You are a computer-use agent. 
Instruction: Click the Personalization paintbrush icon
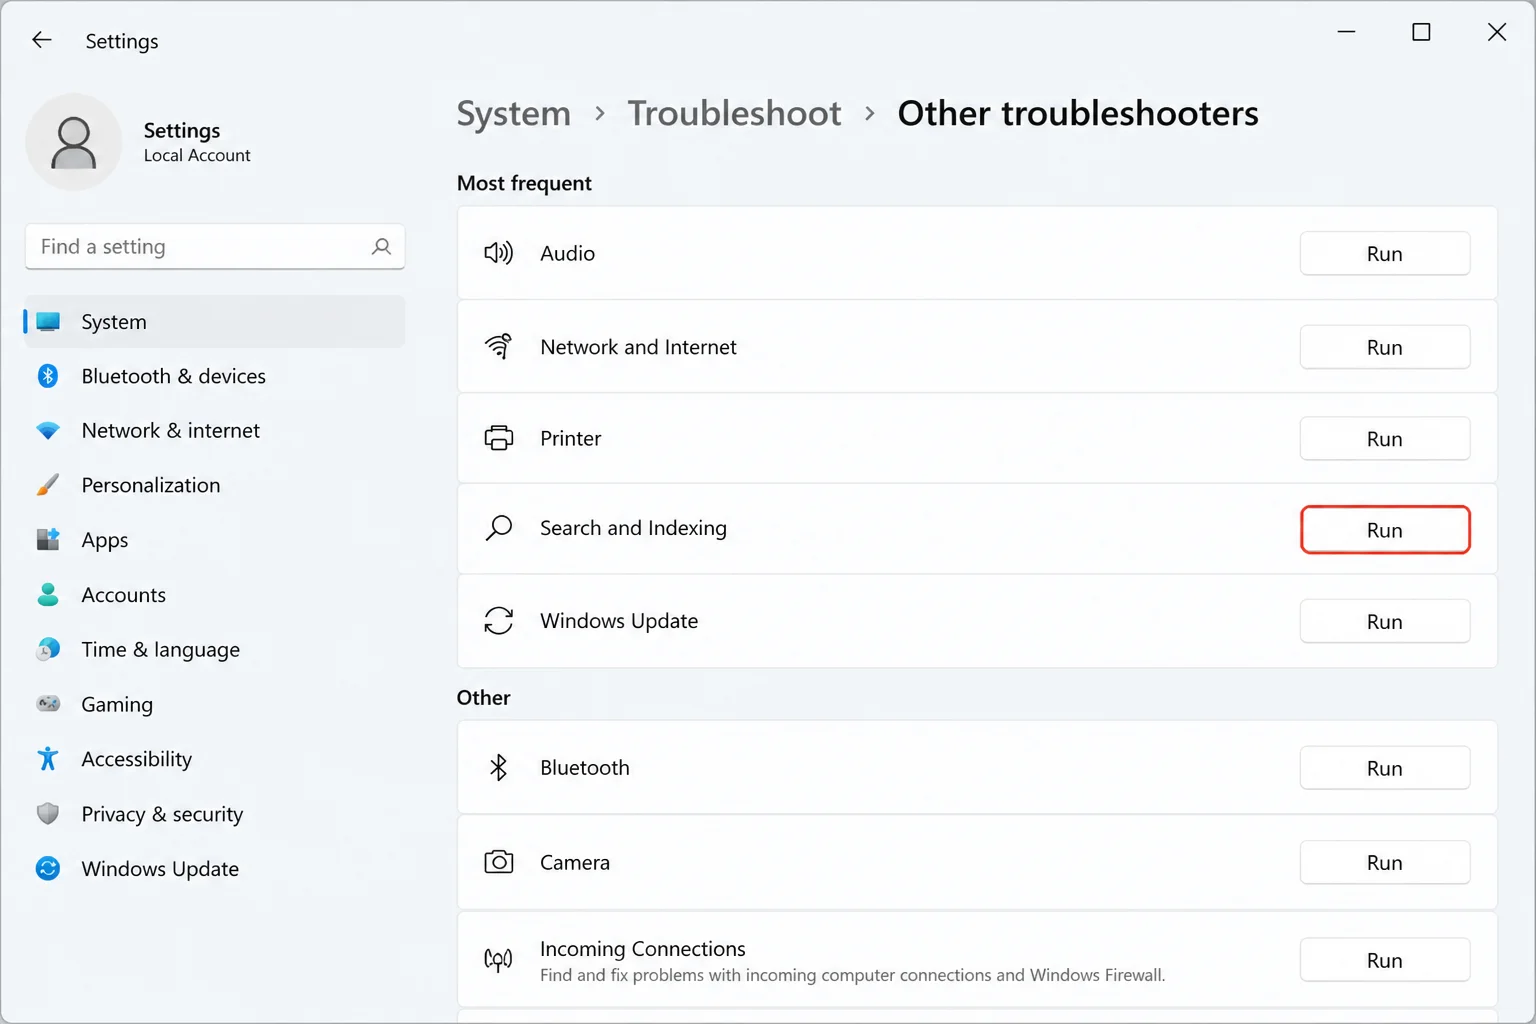[x=48, y=485]
